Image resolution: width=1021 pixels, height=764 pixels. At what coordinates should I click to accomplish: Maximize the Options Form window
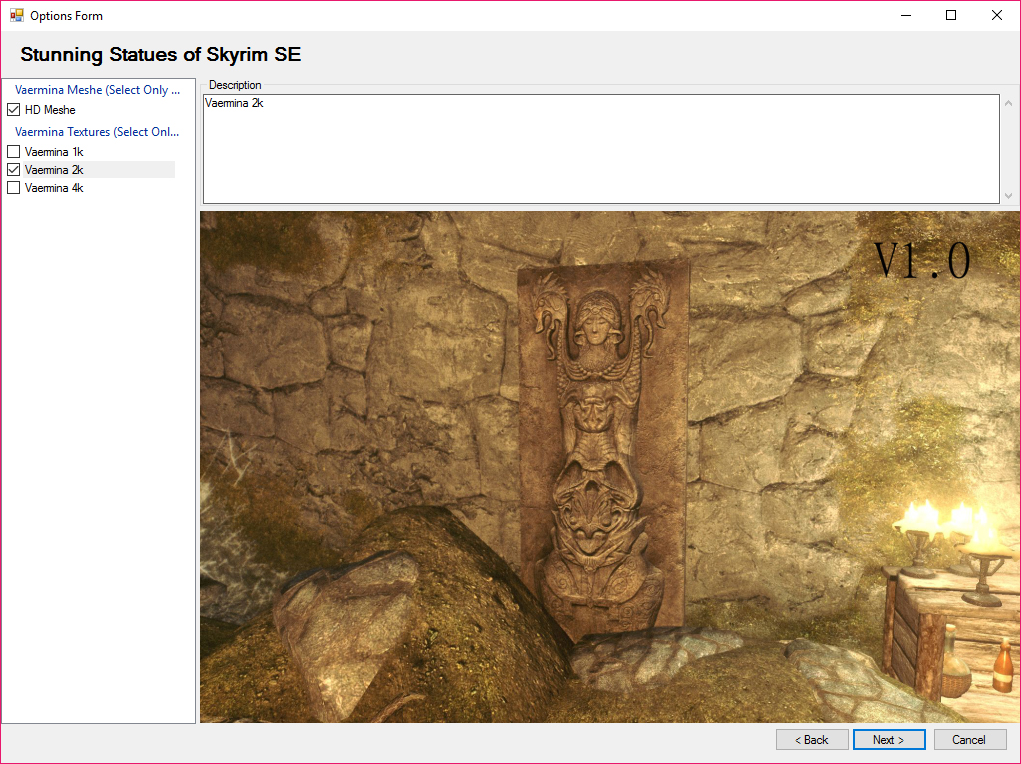point(951,16)
